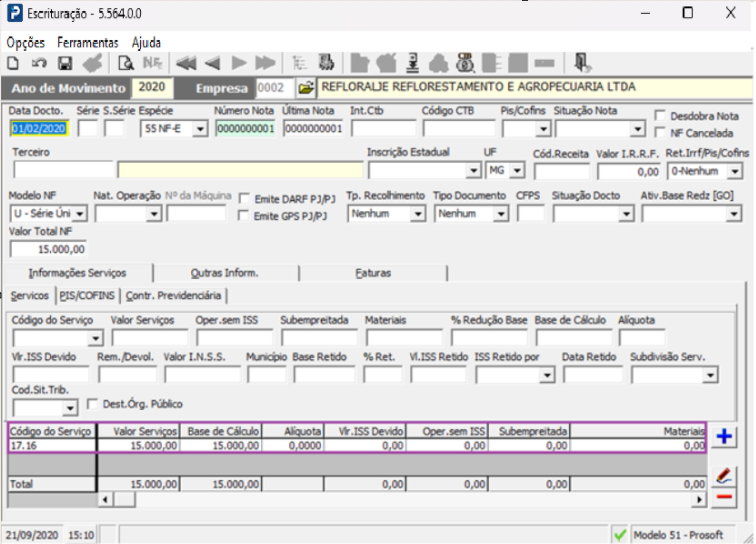
Task: Open UF dropdown showing MG
Action: point(517,170)
